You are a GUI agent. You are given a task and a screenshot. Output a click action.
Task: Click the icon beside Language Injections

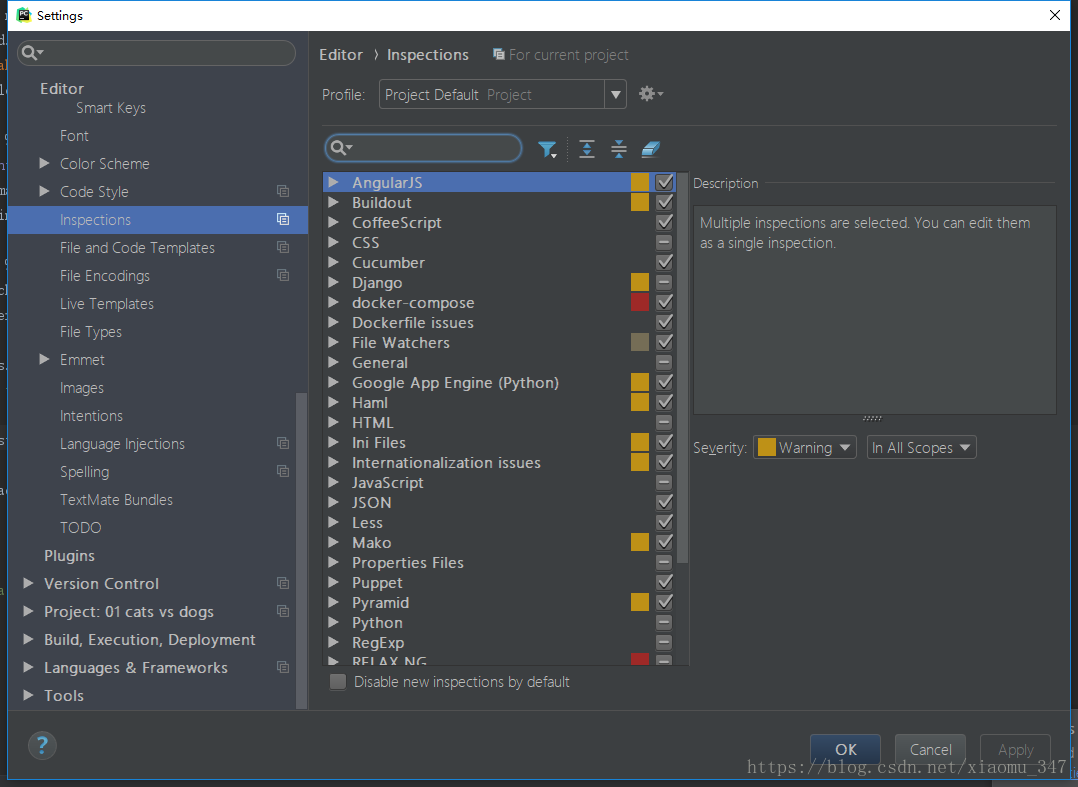(283, 443)
